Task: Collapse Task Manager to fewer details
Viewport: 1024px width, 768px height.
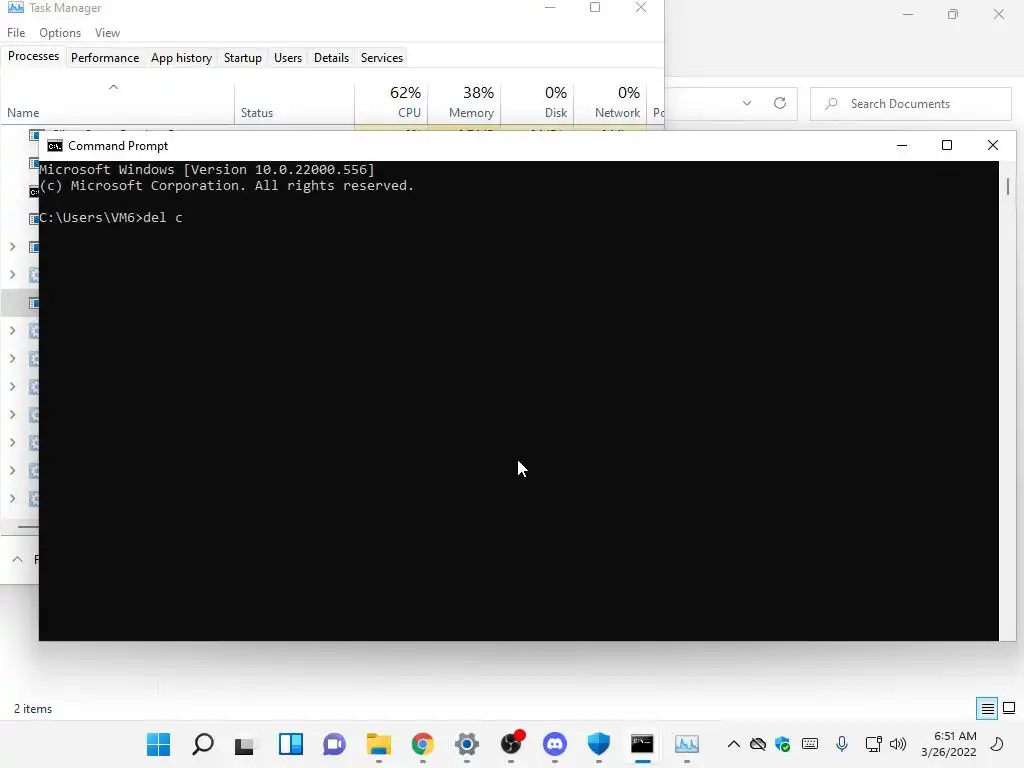Action: tap(18, 559)
